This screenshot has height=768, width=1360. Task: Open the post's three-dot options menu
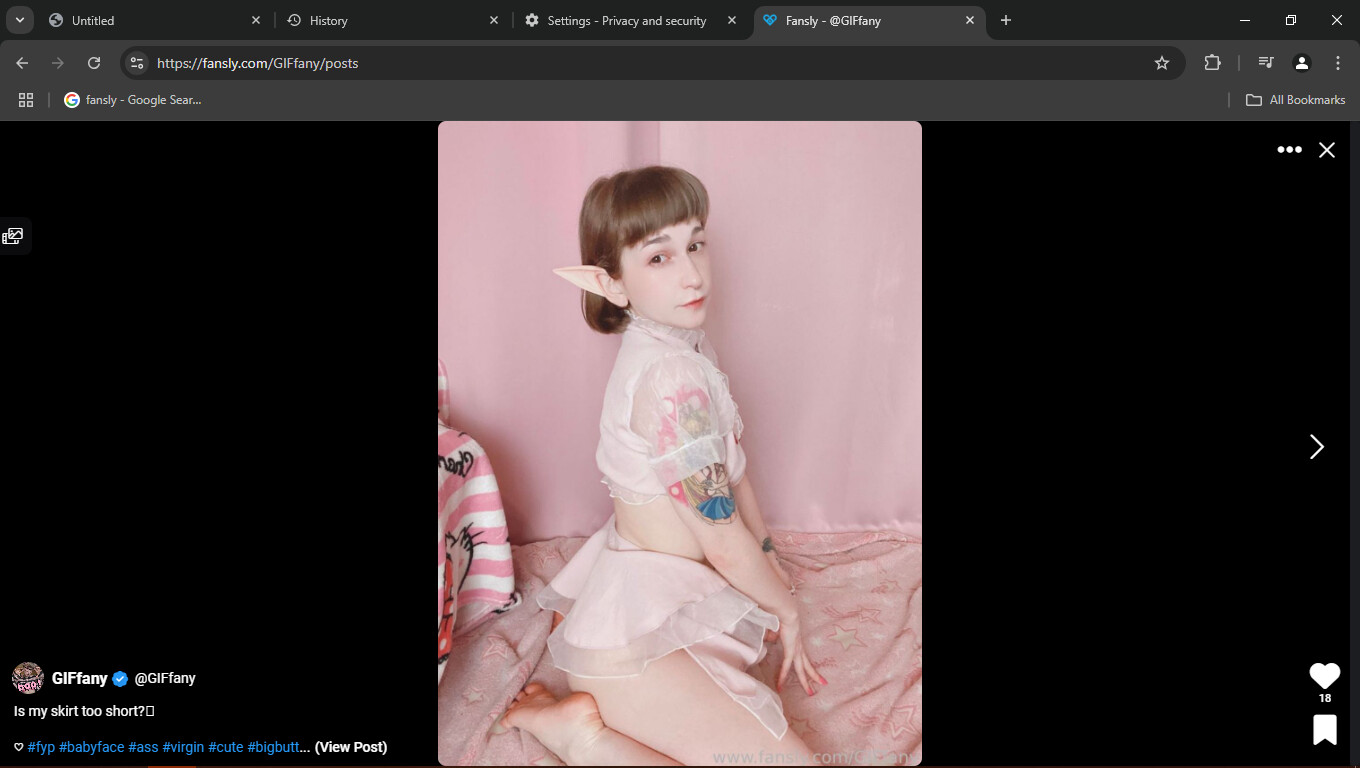(x=1289, y=150)
